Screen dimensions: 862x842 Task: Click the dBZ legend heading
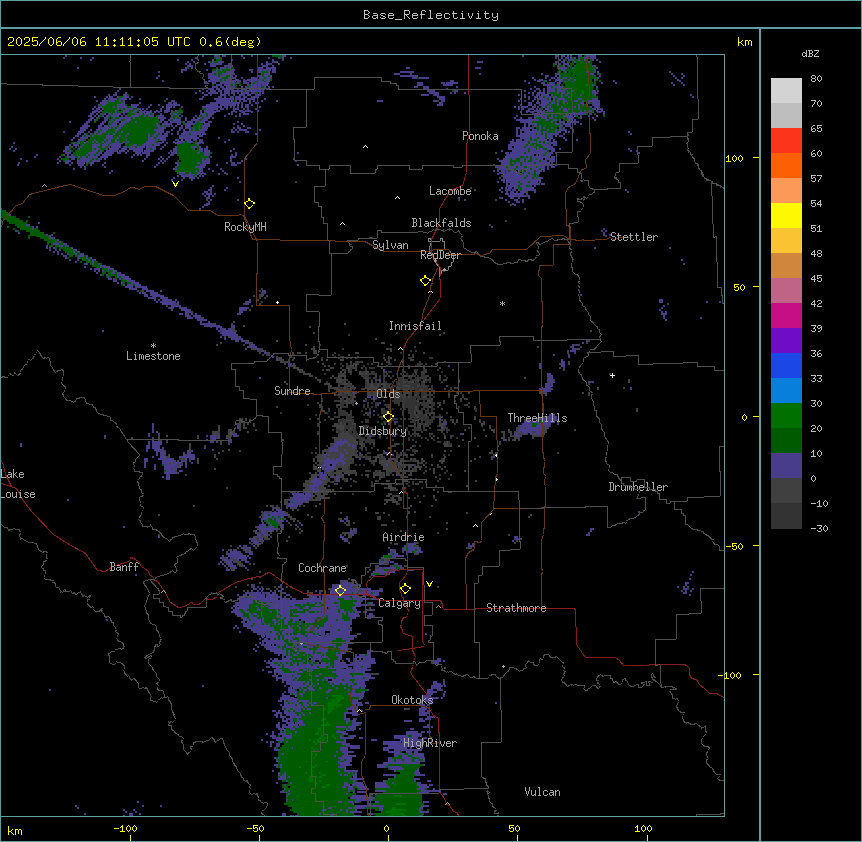[x=810, y=54]
